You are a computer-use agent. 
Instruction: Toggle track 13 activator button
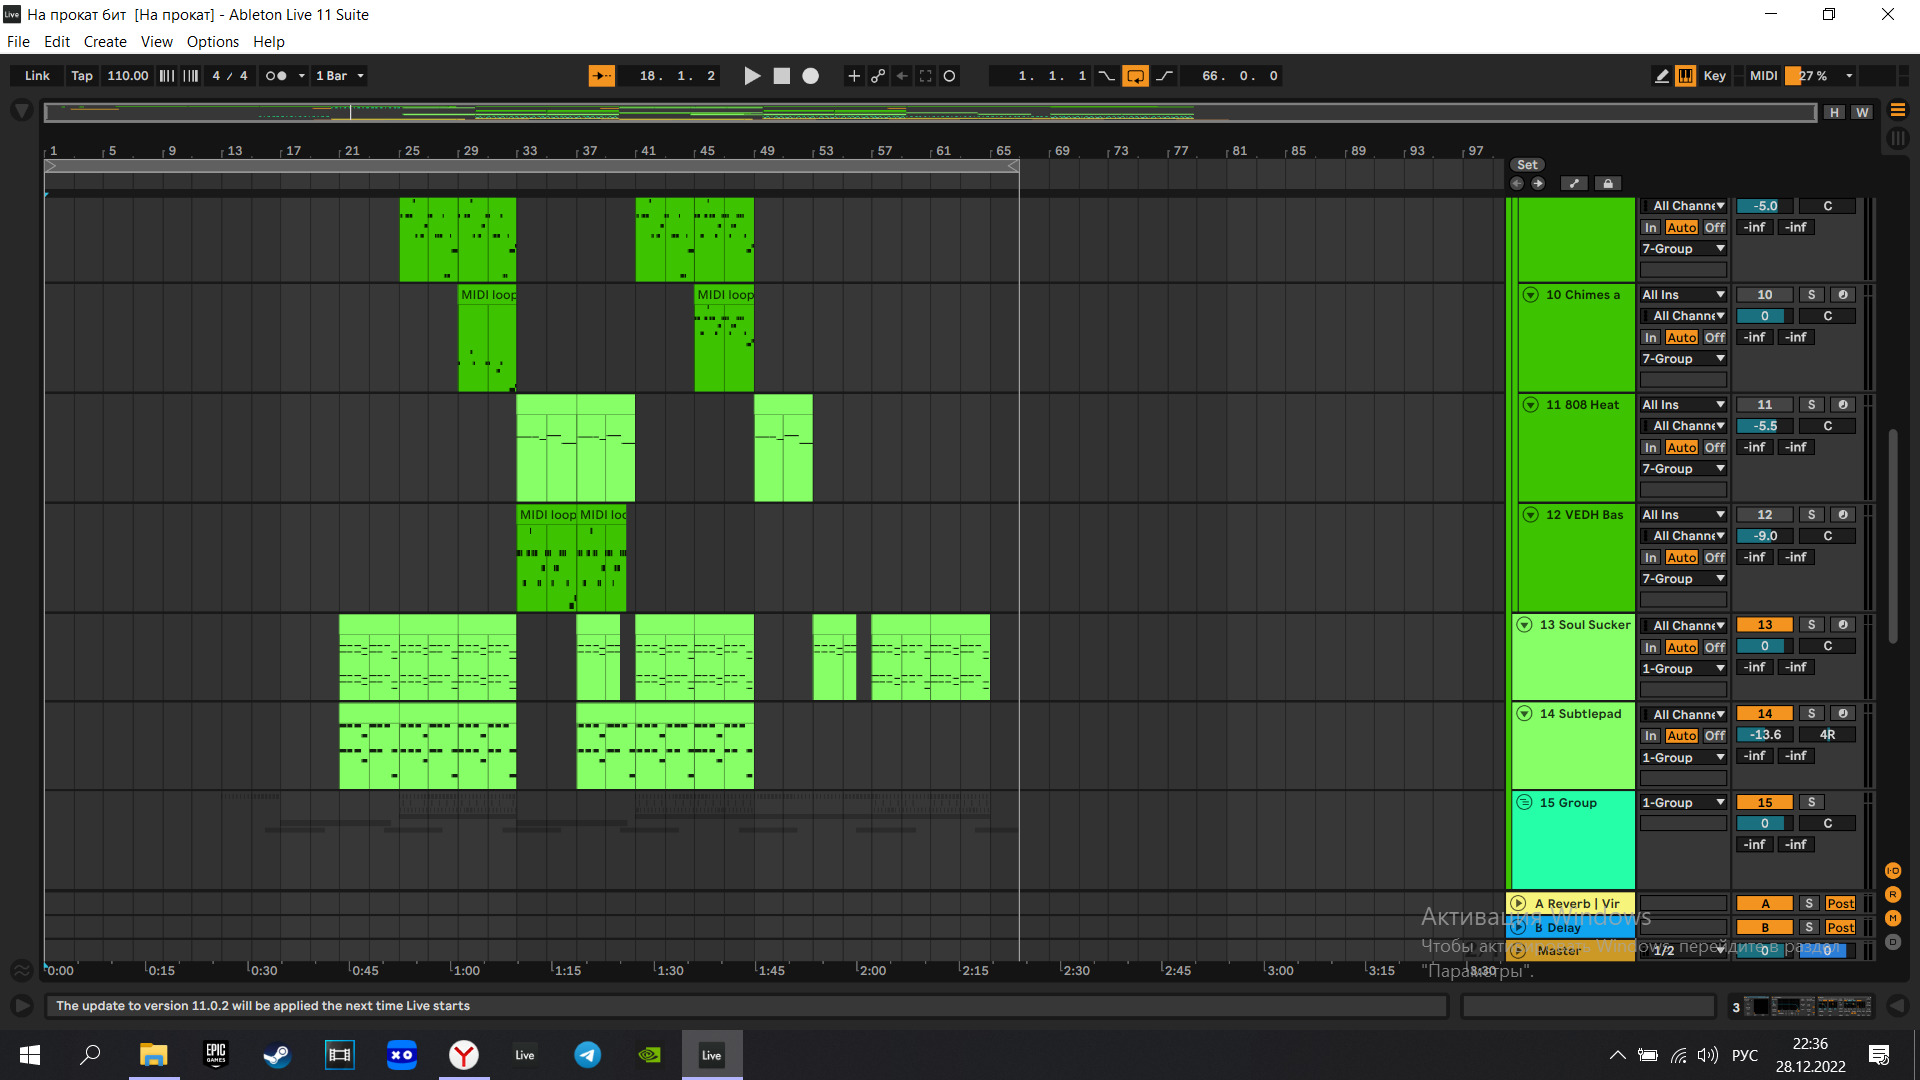click(x=1764, y=625)
